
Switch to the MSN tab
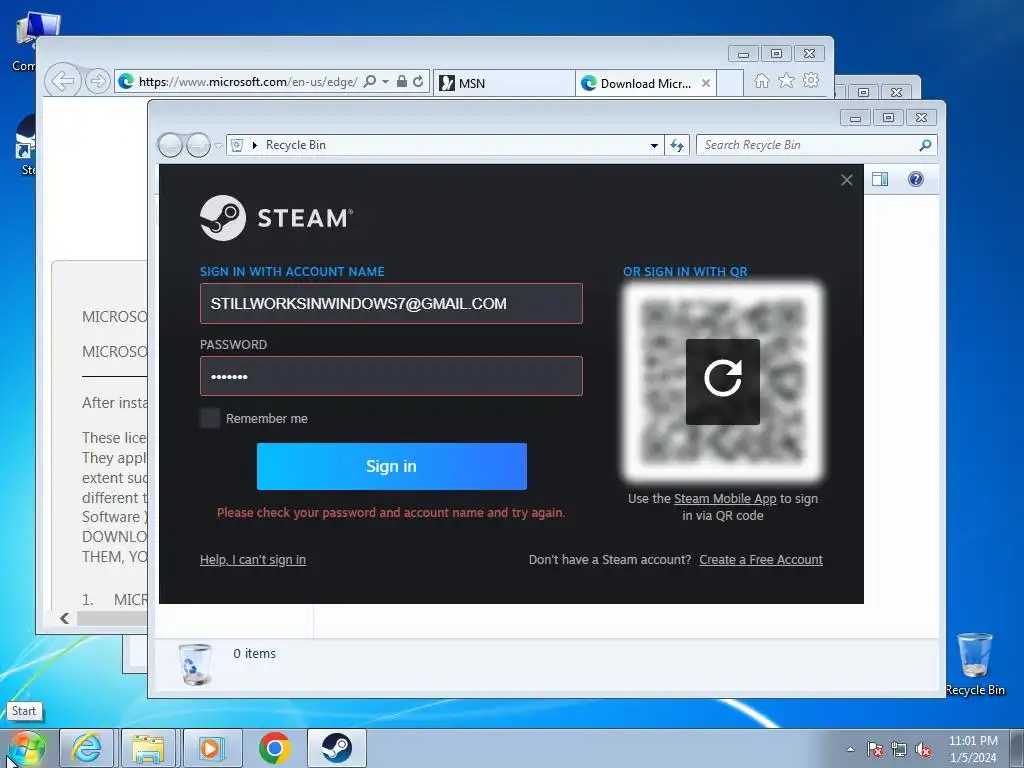coord(504,83)
